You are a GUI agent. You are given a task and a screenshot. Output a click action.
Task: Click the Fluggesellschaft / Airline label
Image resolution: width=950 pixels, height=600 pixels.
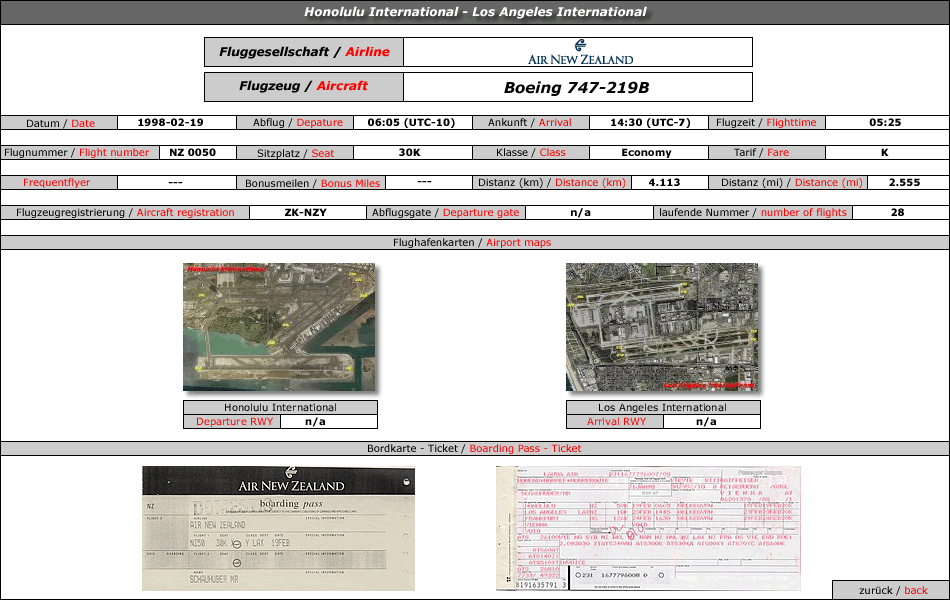point(304,52)
